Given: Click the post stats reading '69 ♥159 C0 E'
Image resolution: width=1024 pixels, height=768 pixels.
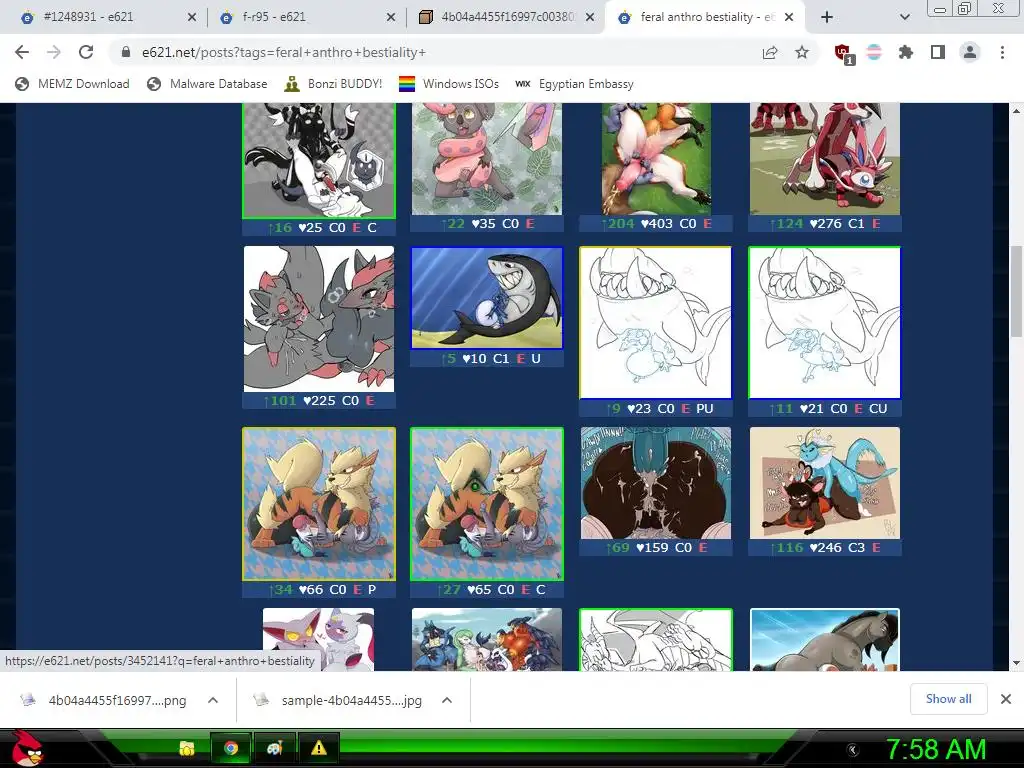Looking at the screenshot, I should point(656,547).
